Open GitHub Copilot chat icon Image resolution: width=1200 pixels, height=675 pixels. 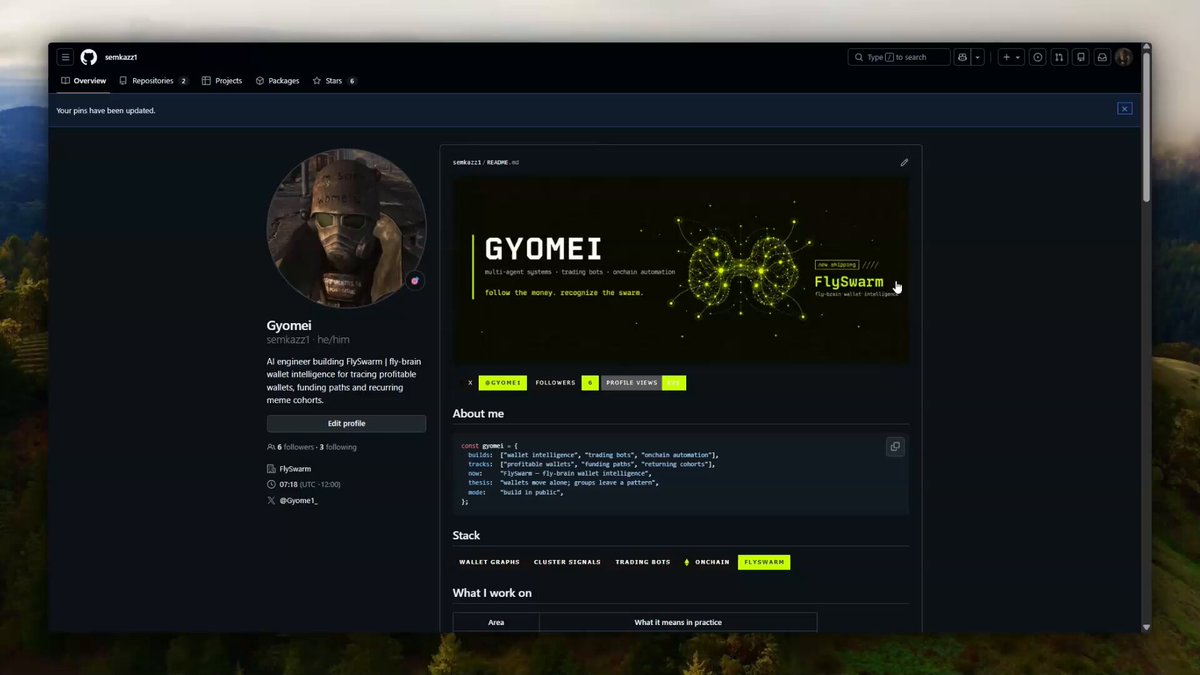962,57
